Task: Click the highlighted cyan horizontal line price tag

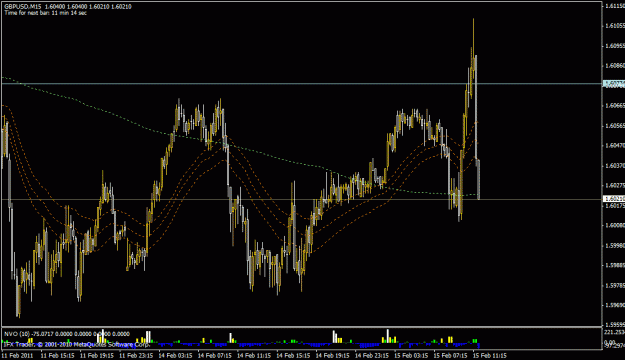Action: [x=614, y=84]
